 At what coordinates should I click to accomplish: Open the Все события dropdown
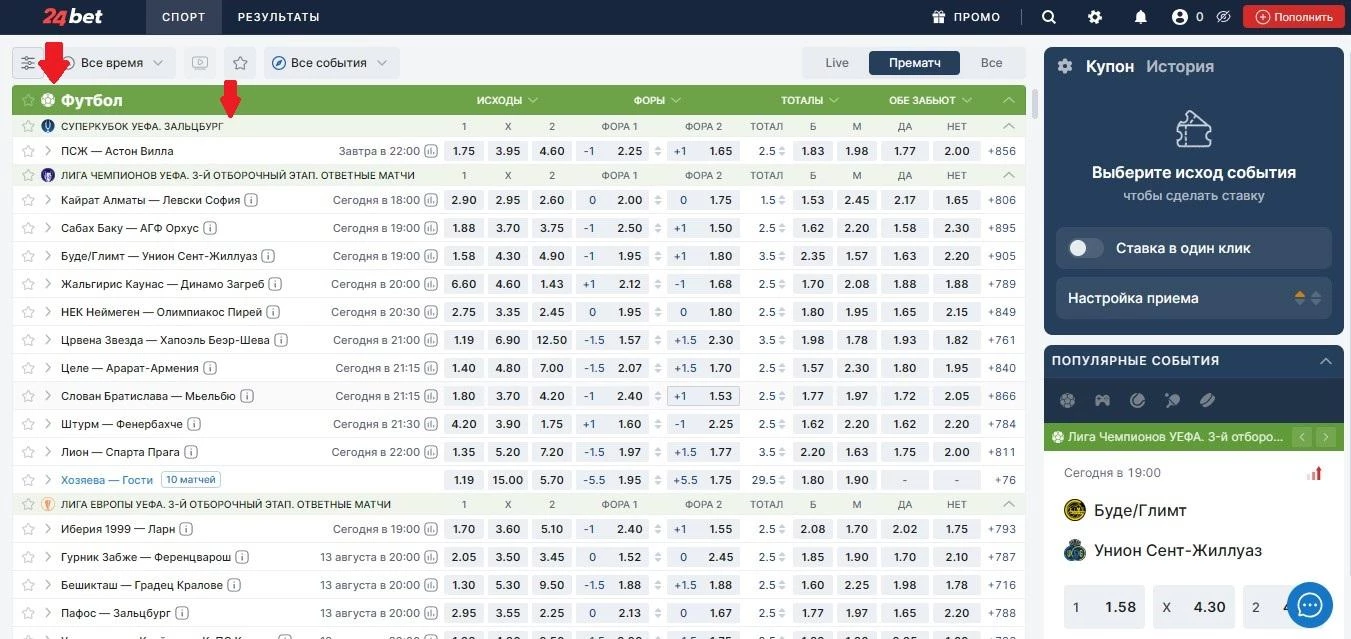point(332,63)
